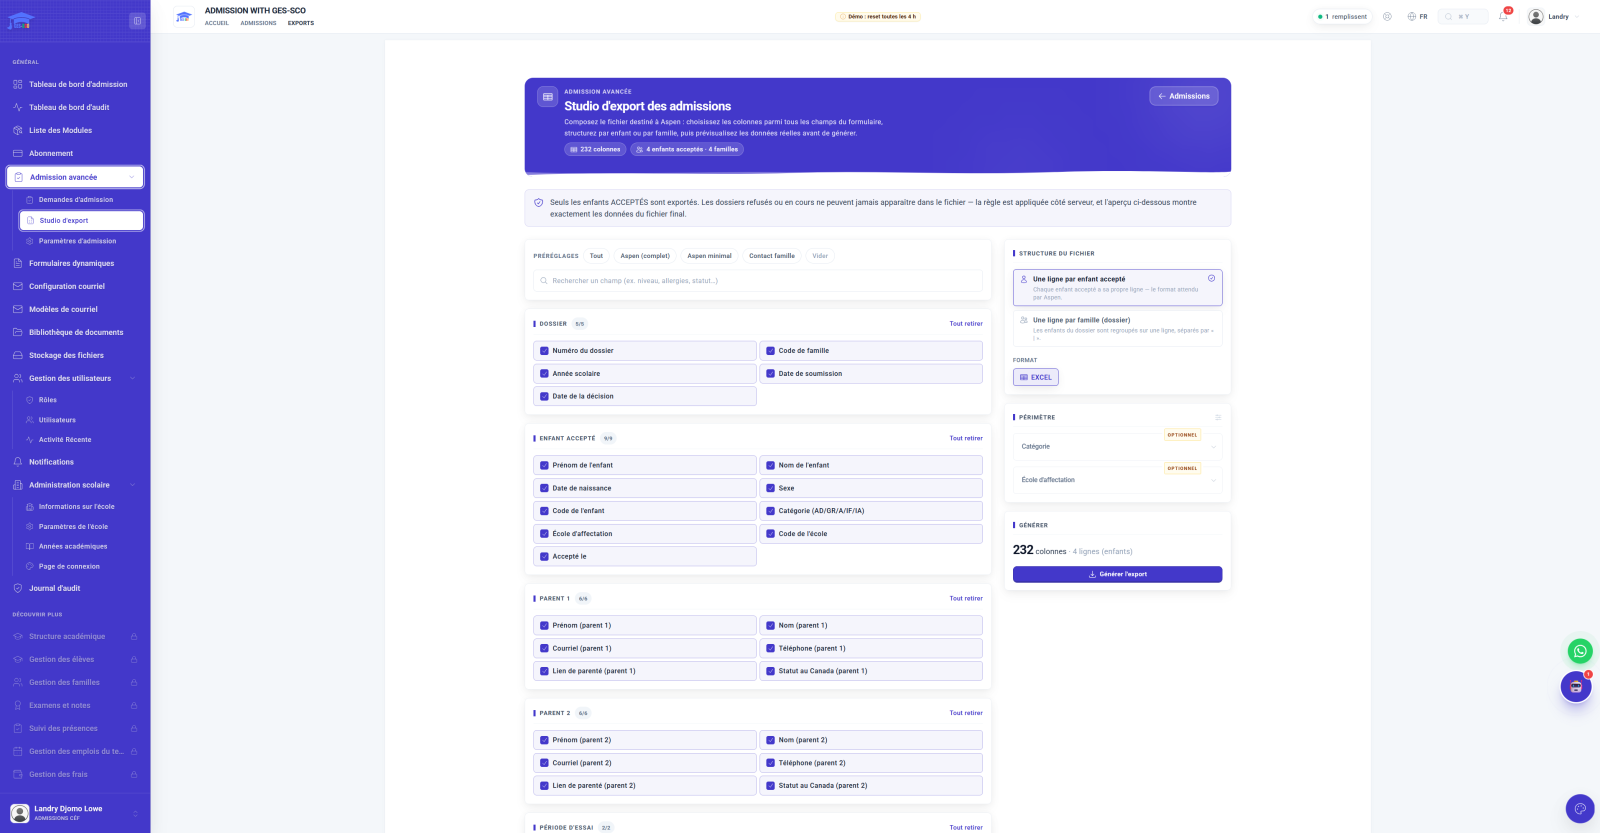This screenshot has height=833, width=1600.
Task: Click the padlock next to Gestion des élèves
Action: 133,659
